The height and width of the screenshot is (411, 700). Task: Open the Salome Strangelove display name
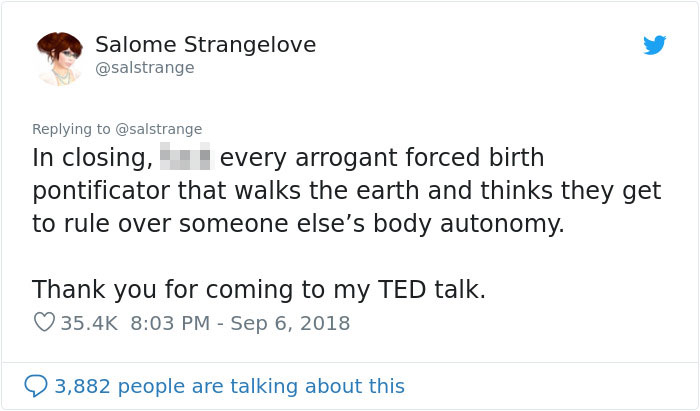205,45
